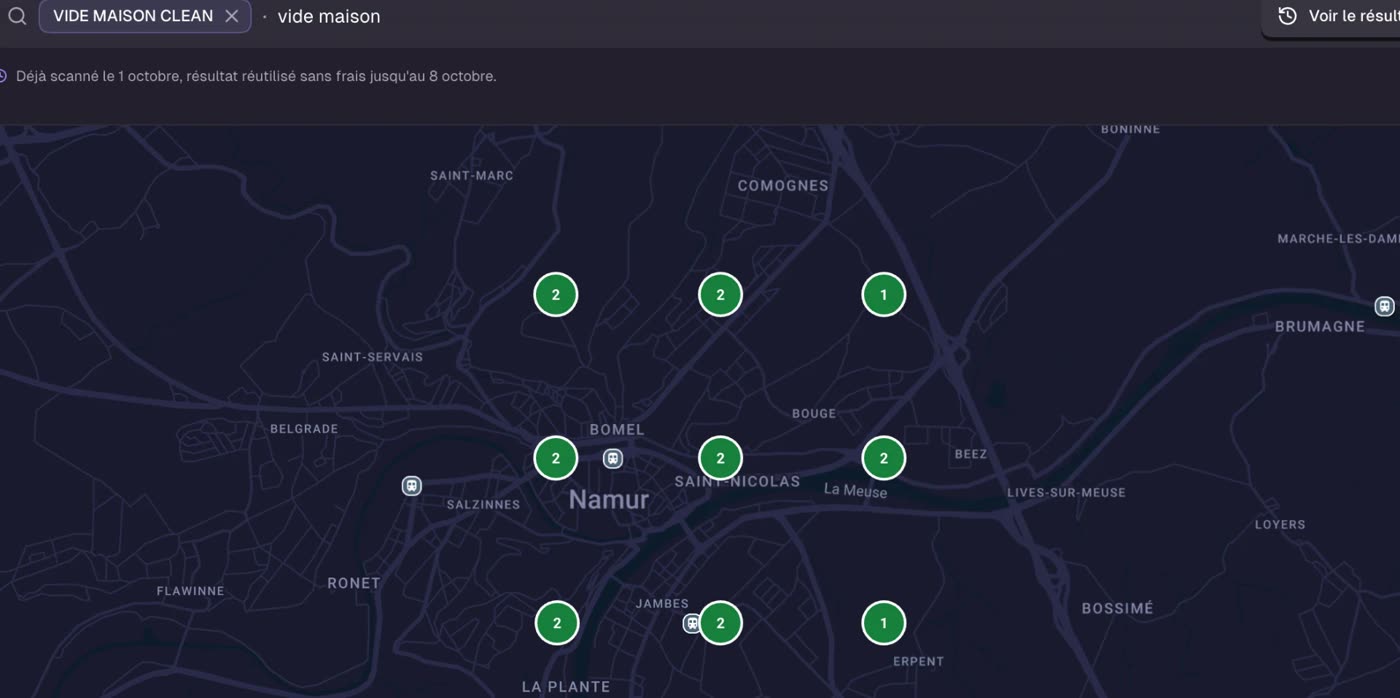Click the FLAWINNE map label
The height and width of the screenshot is (698, 1400).
click(190, 591)
